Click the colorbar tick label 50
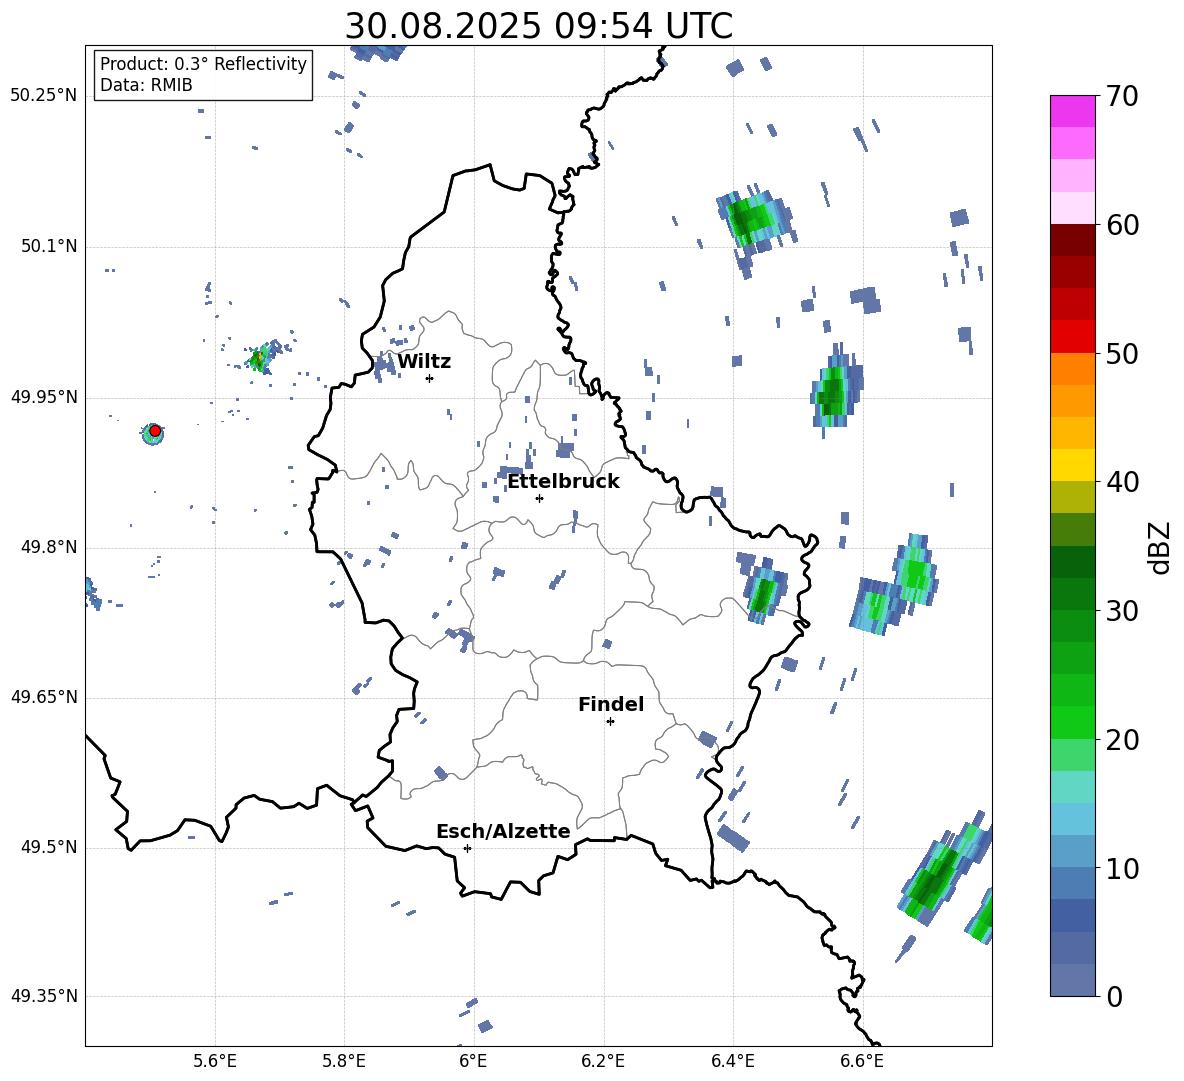Image resolution: width=1184 pixels, height=1081 pixels. tap(1122, 353)
